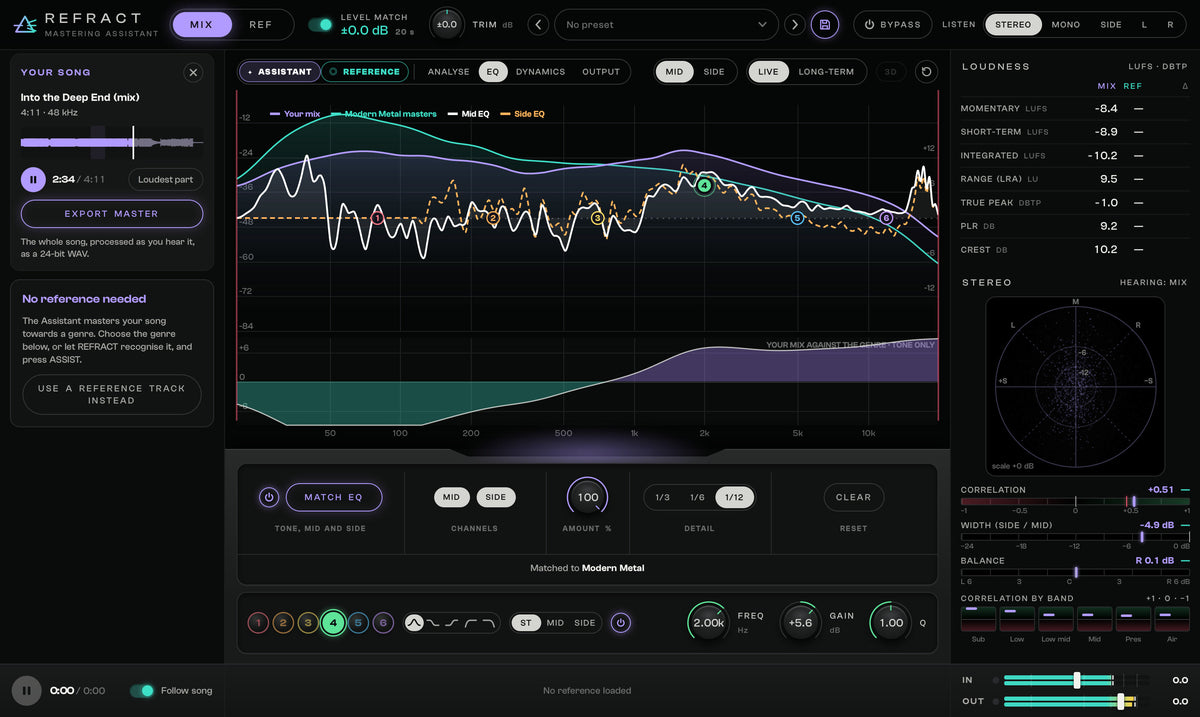Select Long-Term spectrum mode
The width and height of the screenshot is (1200, 717).
826,72
